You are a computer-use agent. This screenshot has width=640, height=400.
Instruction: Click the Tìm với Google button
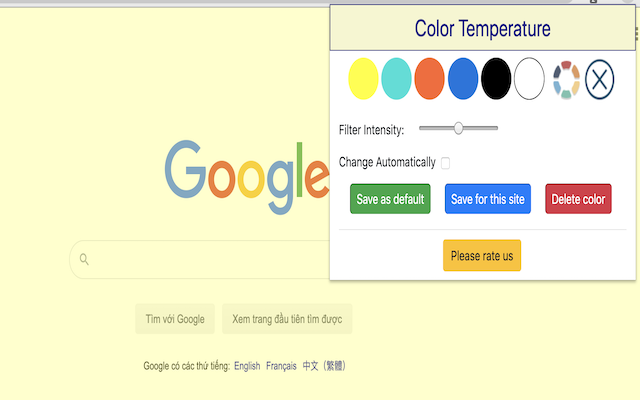pyautogui.click(x=175, y=319)
